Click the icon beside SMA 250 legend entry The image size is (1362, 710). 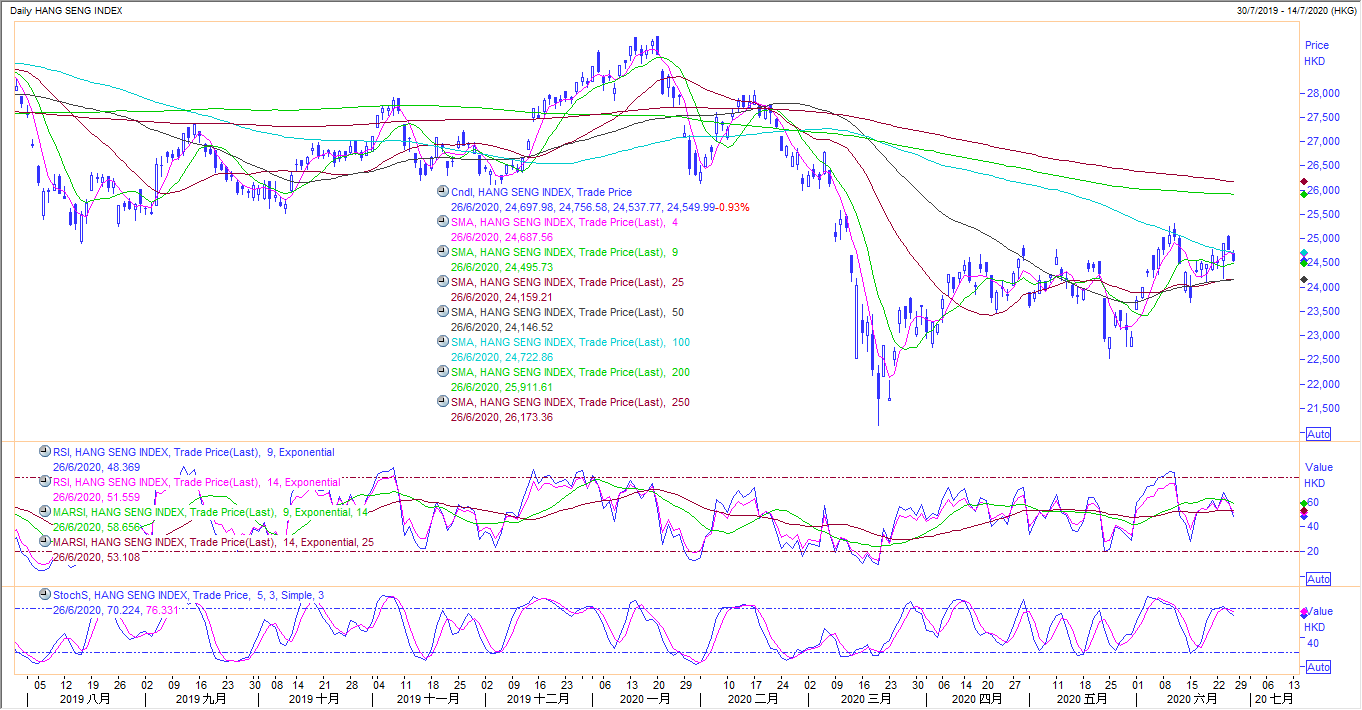(x=443, y=402)
